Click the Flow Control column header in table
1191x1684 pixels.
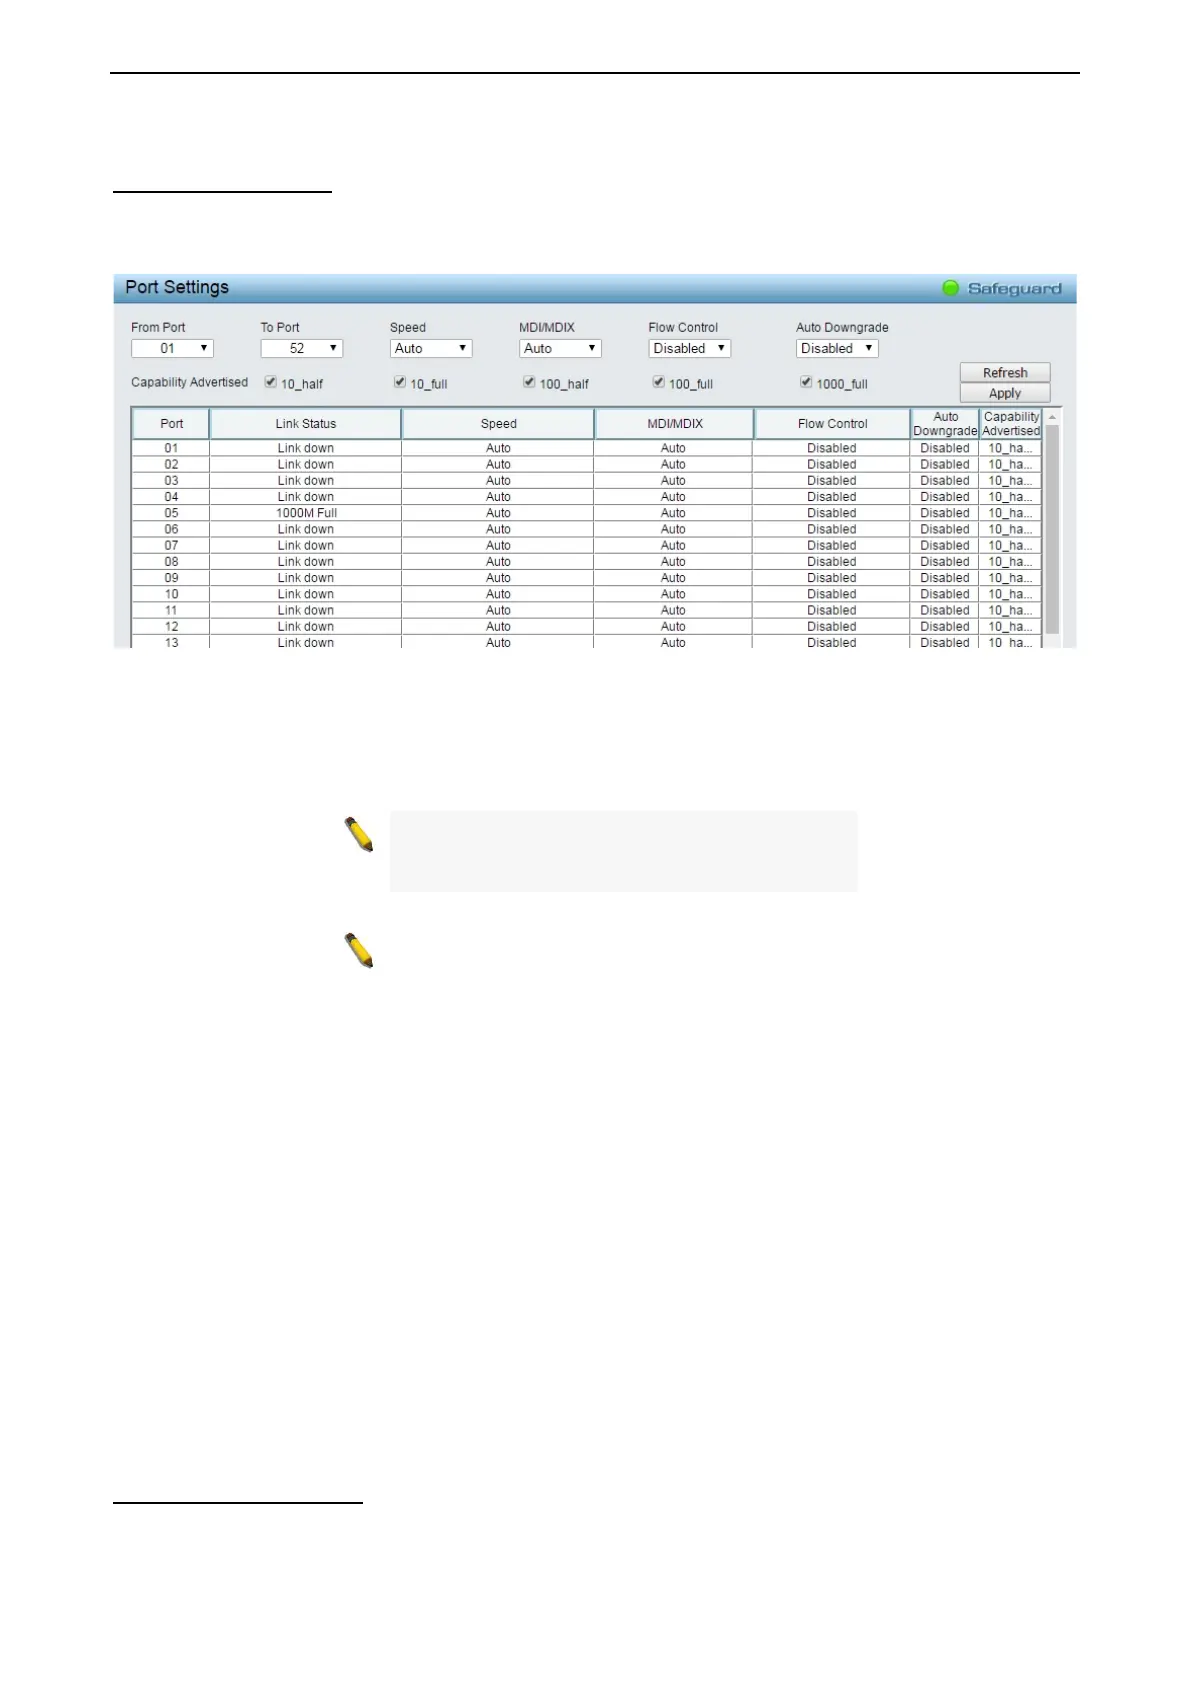tap(832, 423)
